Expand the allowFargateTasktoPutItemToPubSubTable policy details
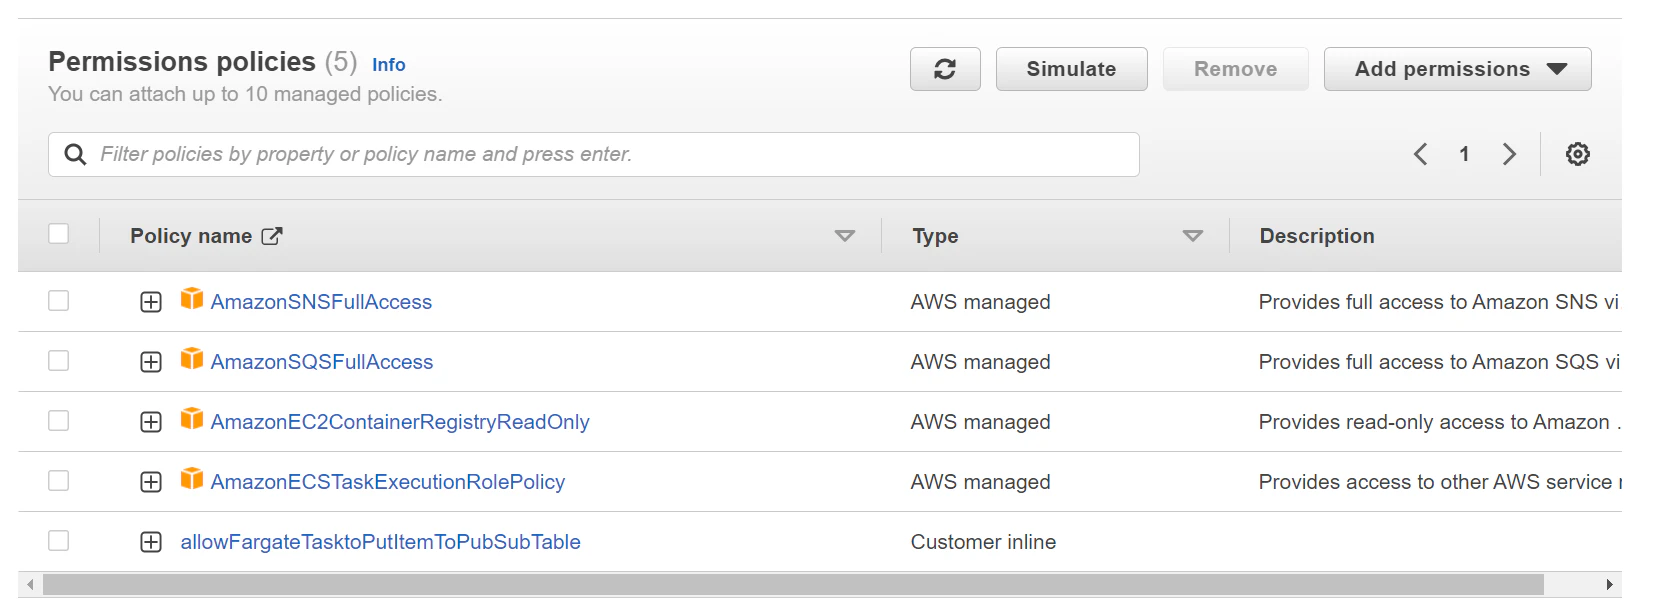 click(x=151, y=542)
